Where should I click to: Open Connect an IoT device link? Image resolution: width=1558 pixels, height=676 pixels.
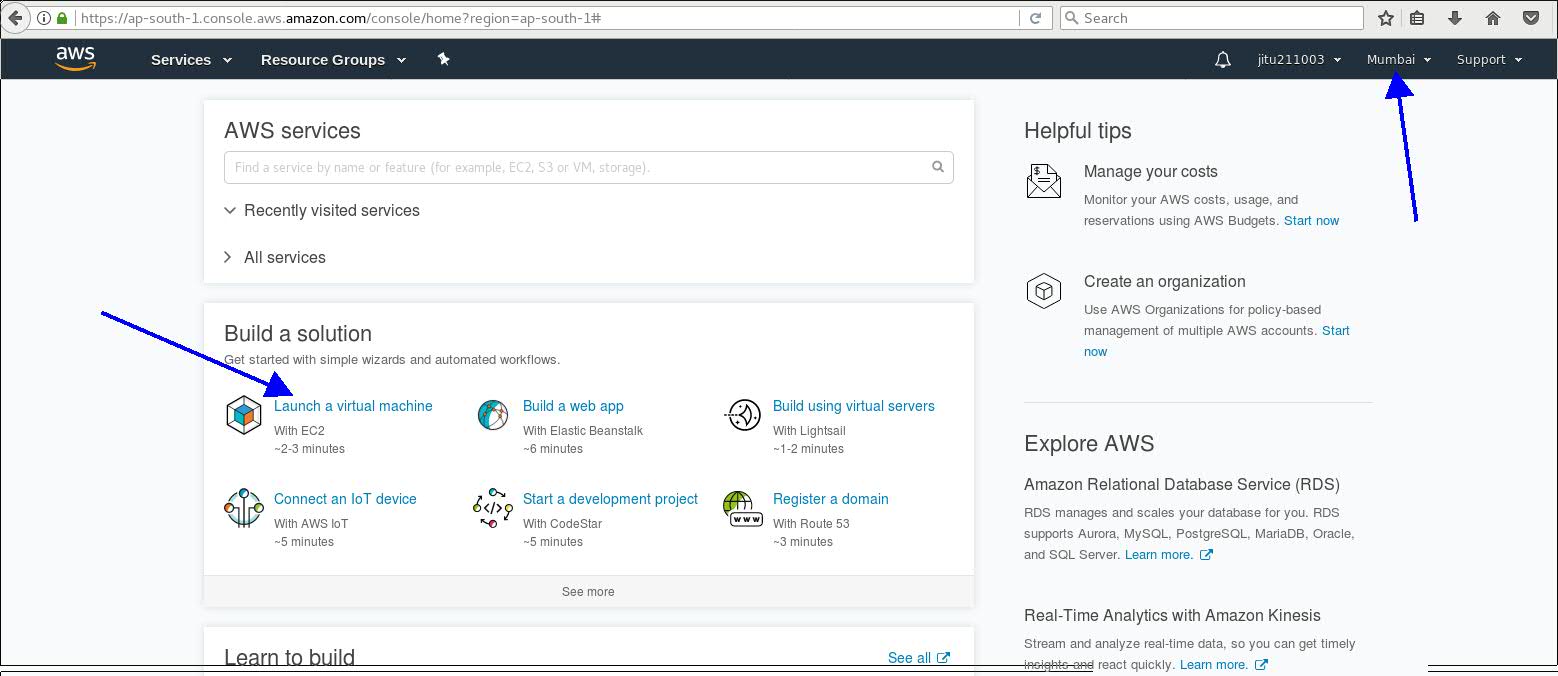point(345,499)
